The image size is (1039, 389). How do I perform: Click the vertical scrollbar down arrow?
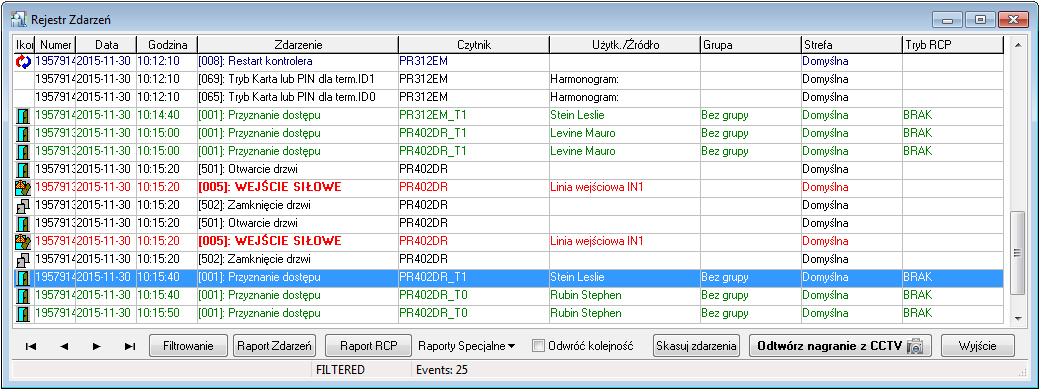point(1018,319)
